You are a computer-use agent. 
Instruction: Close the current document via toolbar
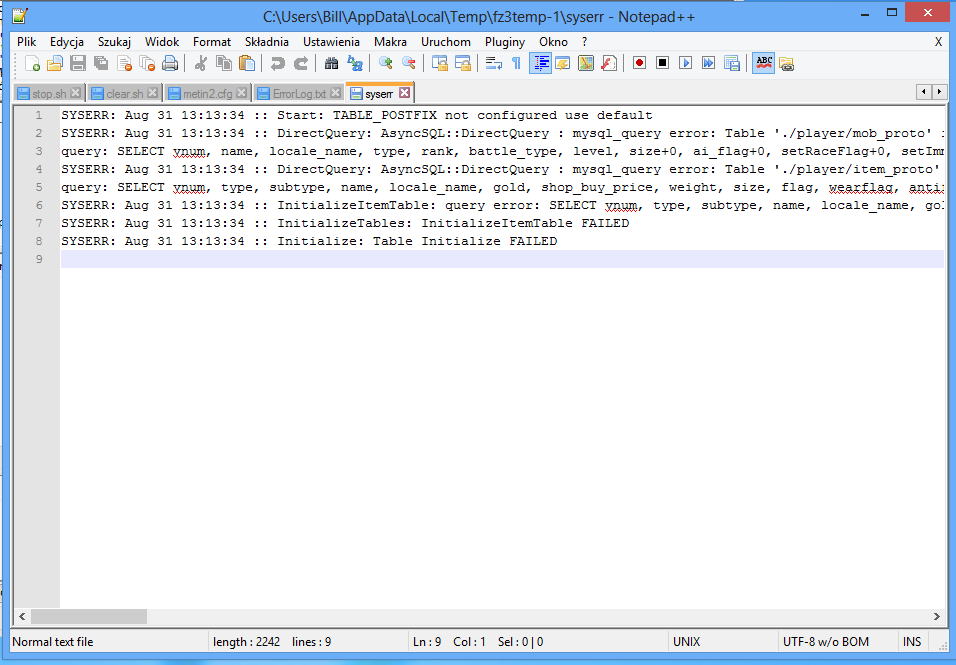click(124, 63)
